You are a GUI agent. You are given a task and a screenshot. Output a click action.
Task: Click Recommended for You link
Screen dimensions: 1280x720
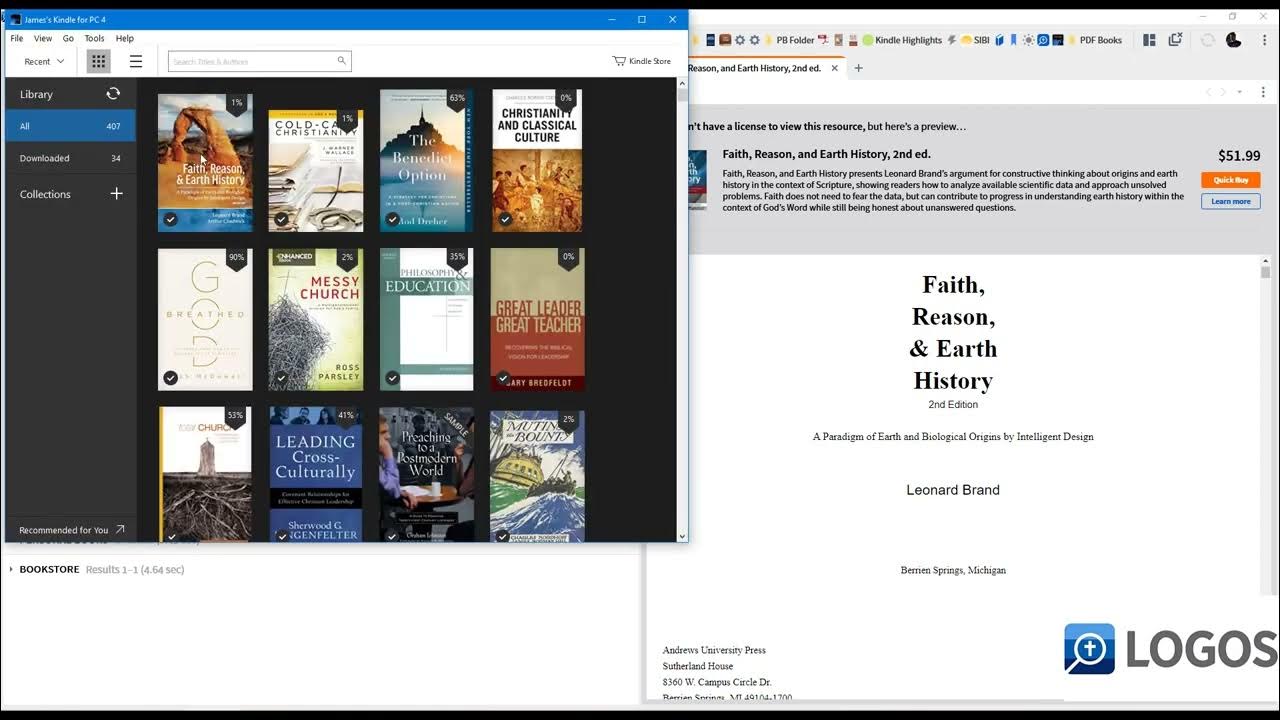[63, 530]
